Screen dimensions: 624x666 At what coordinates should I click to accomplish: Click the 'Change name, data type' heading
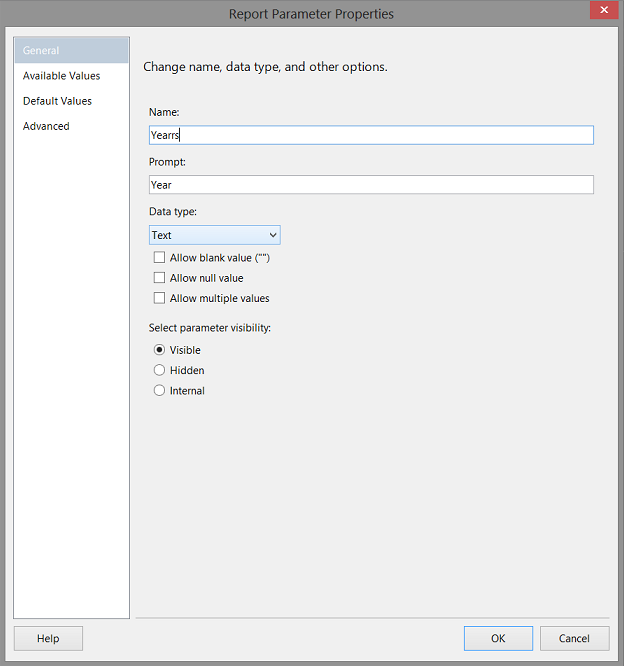(265, 67)
